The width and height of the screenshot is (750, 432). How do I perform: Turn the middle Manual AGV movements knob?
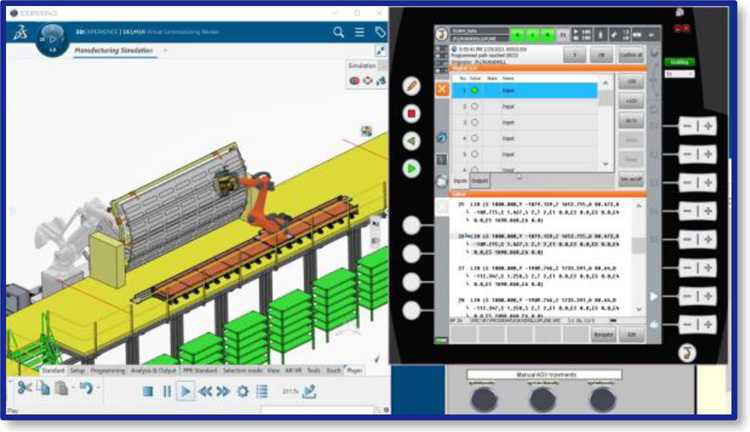(542, 399)
